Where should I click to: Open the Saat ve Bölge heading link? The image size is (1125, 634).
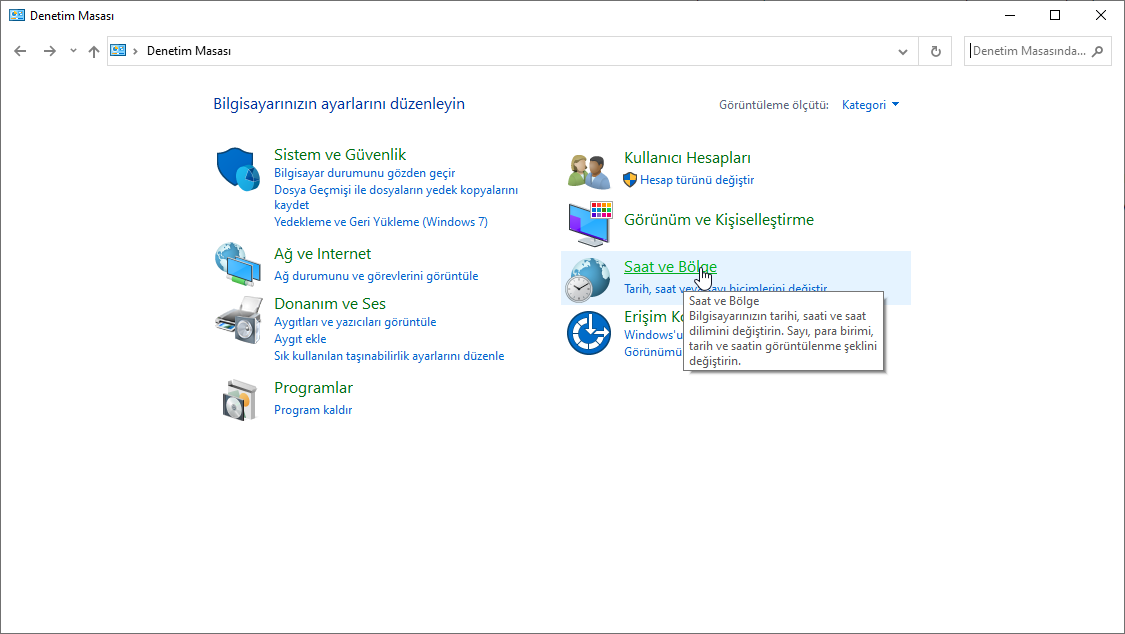pyautogui.click(x=669, y=266)
